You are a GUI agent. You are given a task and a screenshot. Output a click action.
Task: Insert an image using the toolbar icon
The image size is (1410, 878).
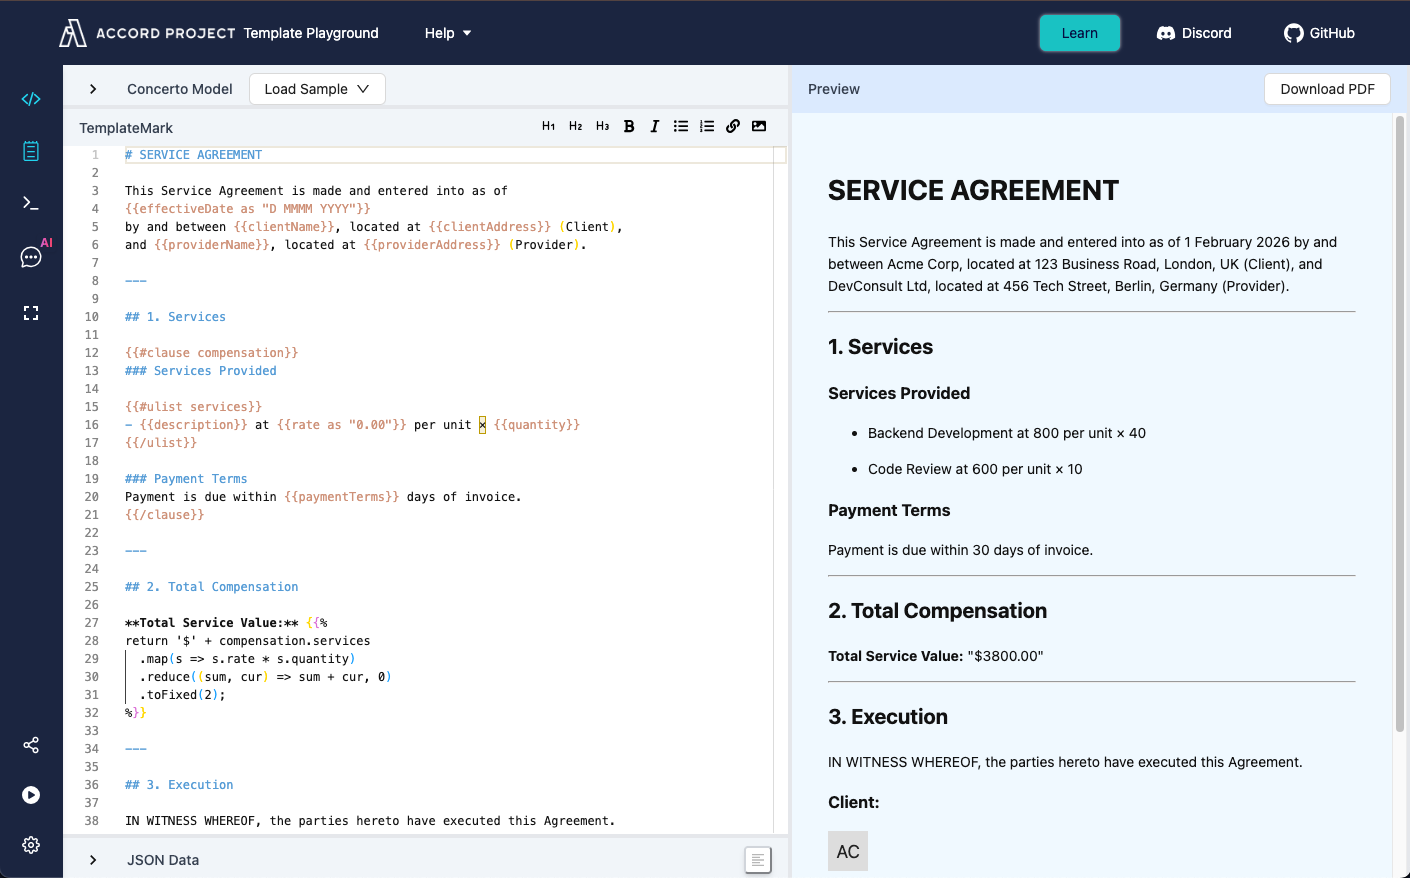(759, 126)
